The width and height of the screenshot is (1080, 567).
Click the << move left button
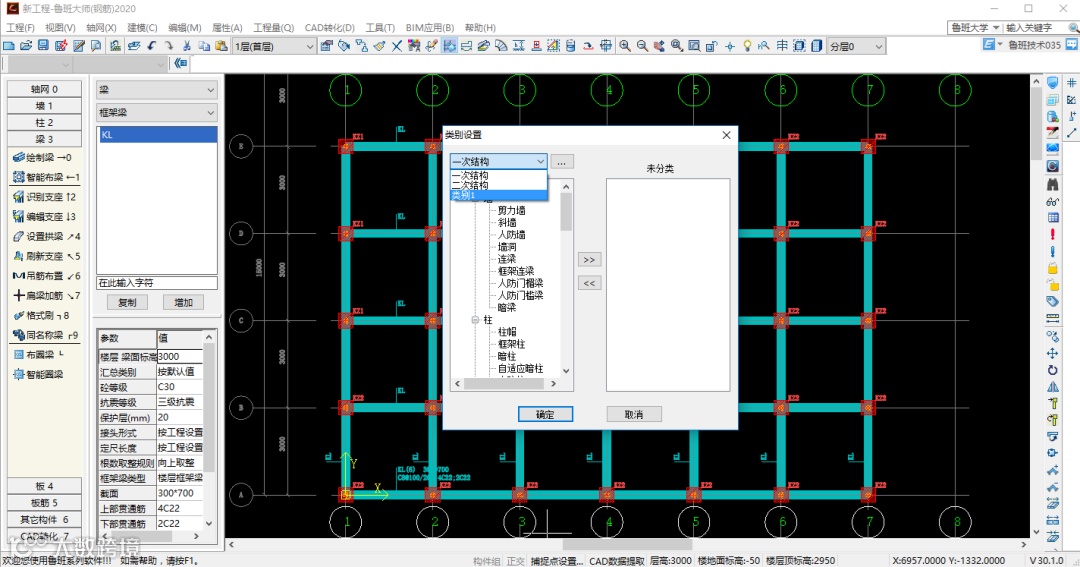[x=589, y=283]
